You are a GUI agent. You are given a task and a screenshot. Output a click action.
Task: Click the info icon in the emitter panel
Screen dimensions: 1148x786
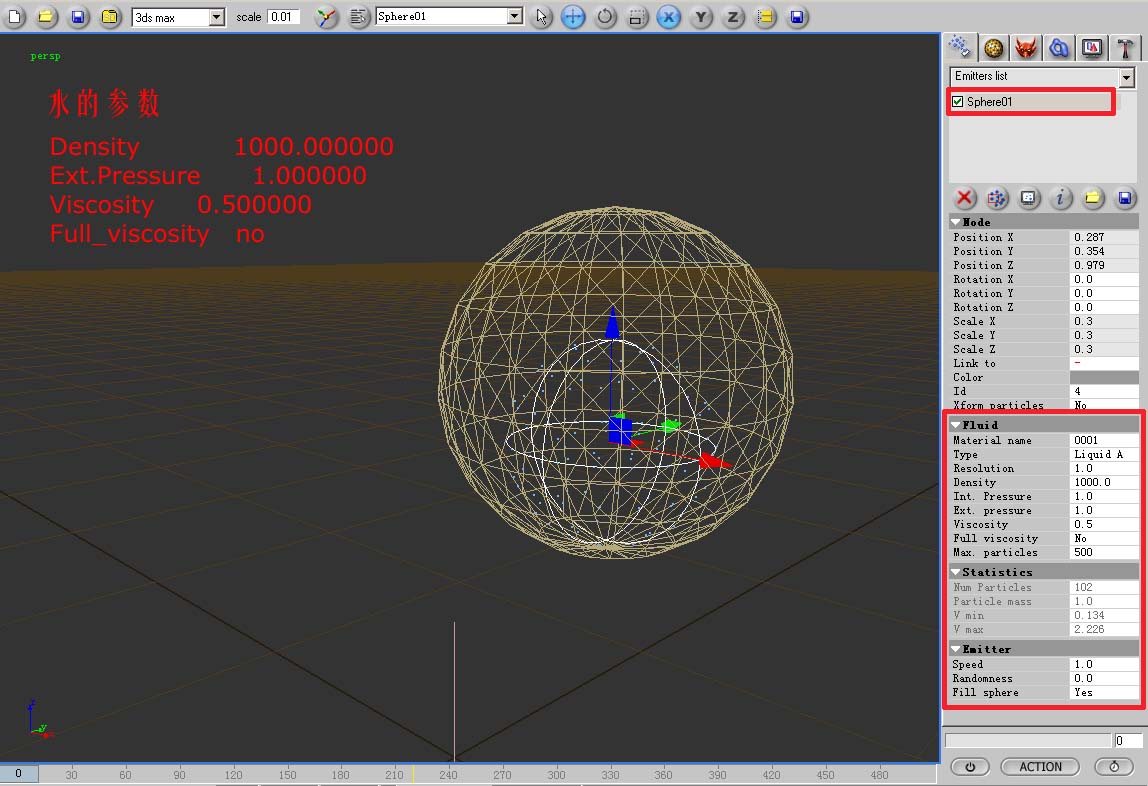point(1060,198)
